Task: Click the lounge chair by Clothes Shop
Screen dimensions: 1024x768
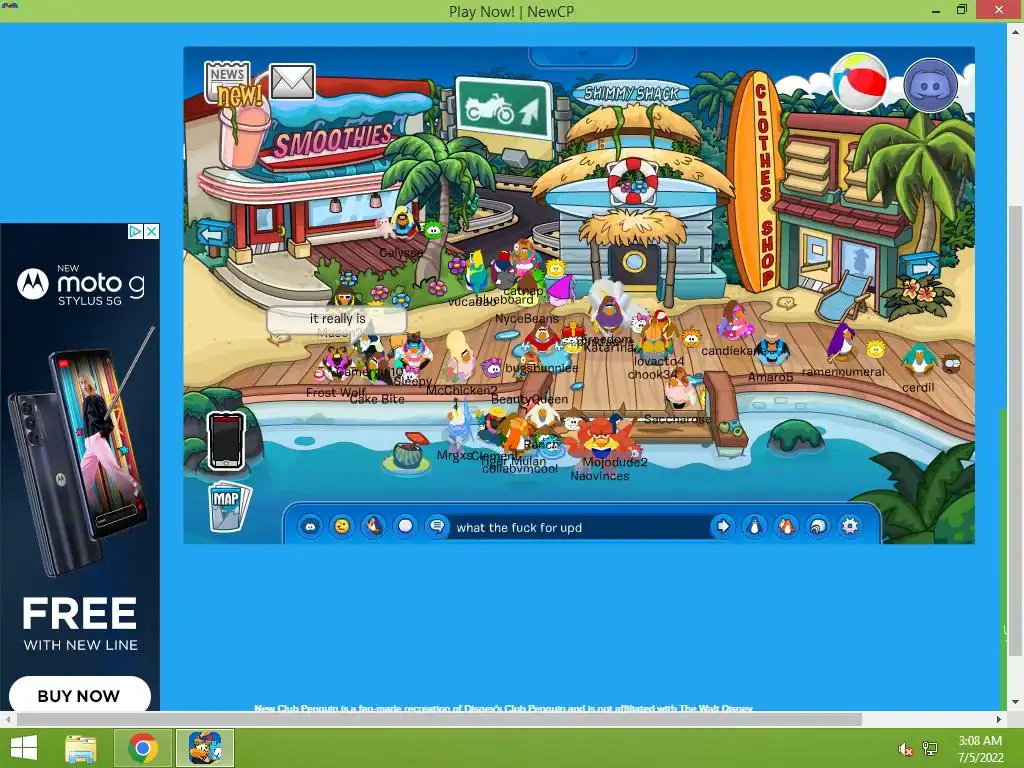Action: (x=846, y=297)
